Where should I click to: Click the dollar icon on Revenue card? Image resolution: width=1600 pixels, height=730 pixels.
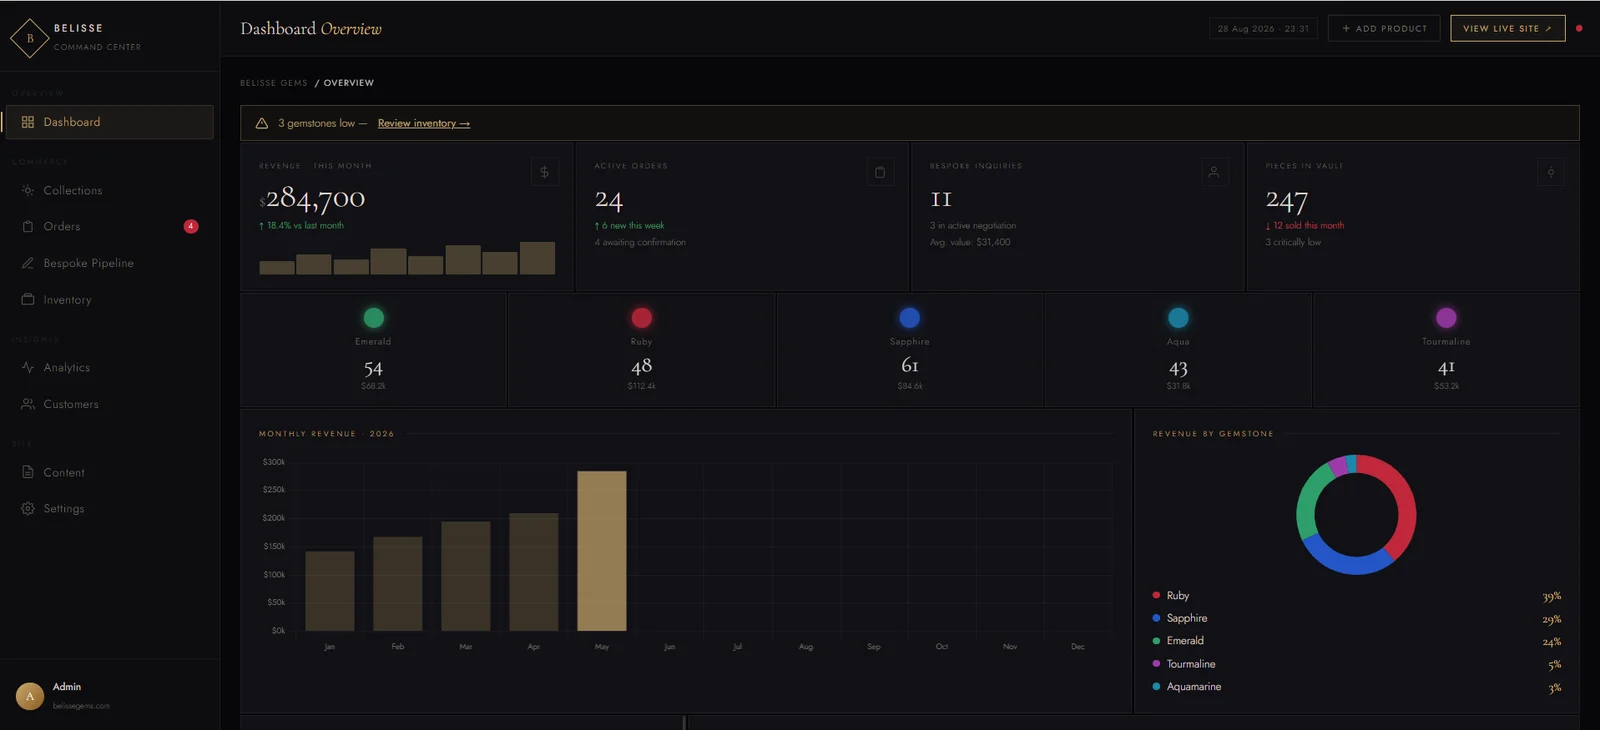[x=544, y=172]
